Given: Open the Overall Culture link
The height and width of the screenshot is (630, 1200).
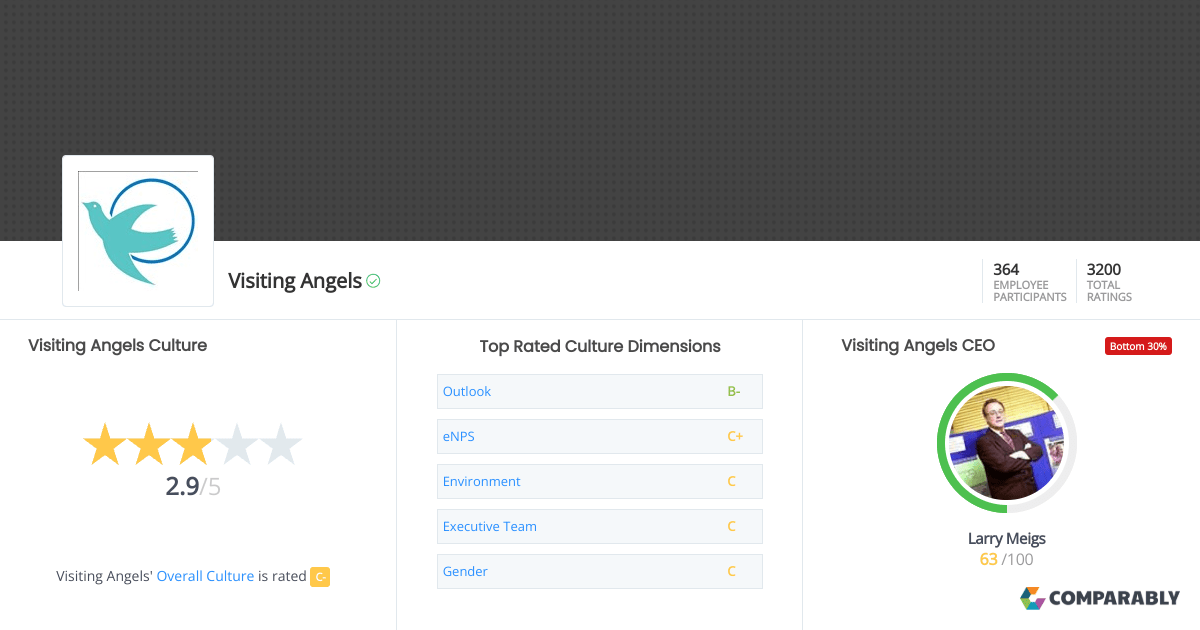Looking at the screenshot, I should point(205,576).
